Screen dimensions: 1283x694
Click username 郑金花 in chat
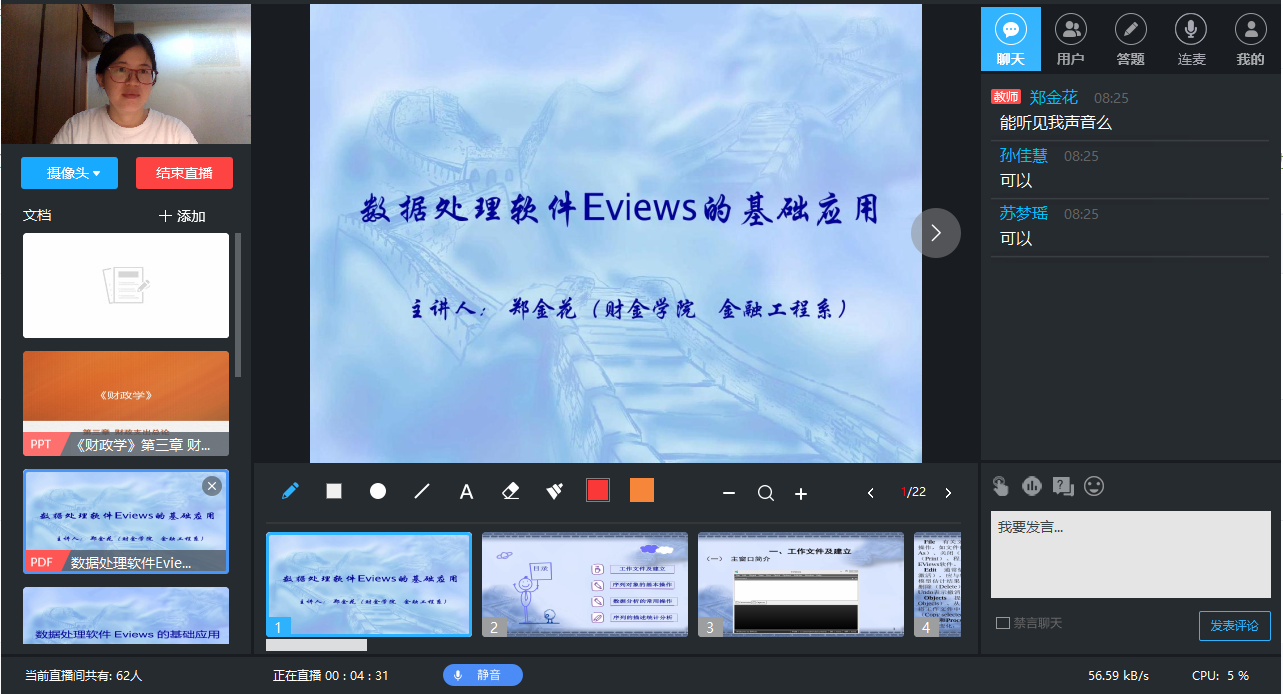tap(1054, 97)
